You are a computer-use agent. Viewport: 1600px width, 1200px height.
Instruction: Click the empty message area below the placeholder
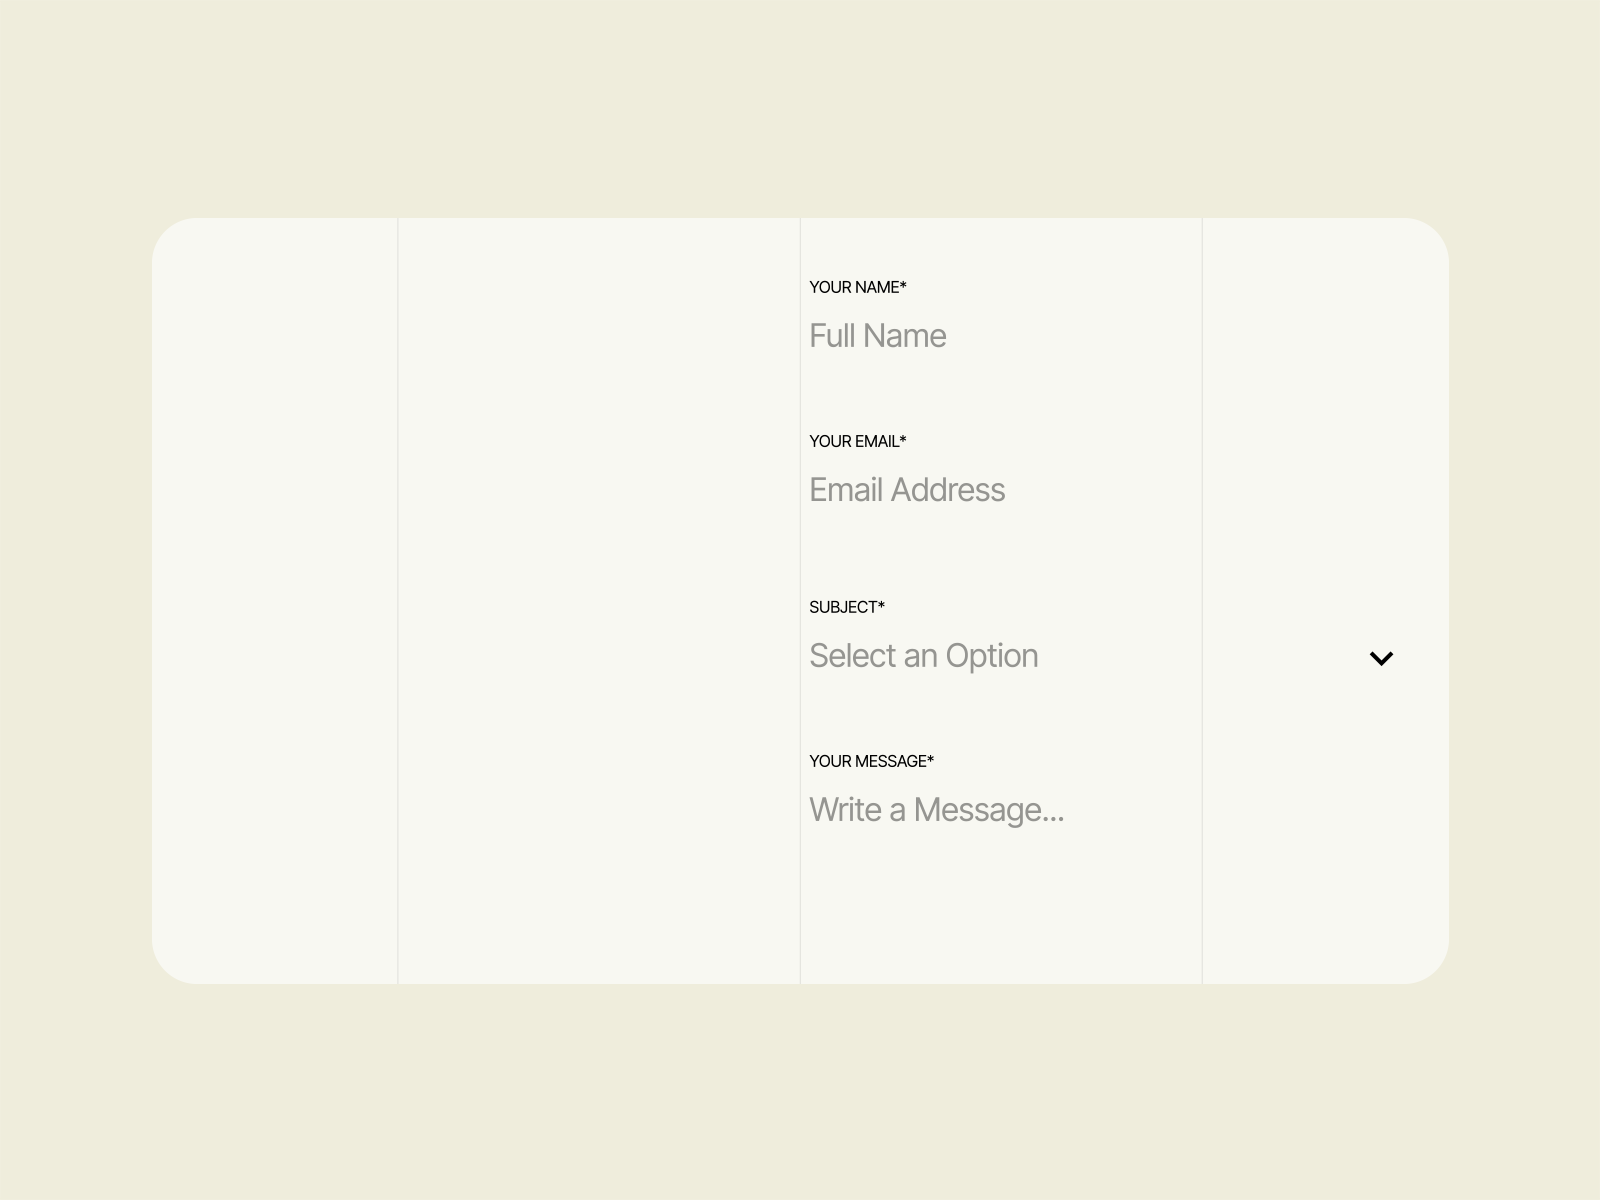tap(1000, 900)
